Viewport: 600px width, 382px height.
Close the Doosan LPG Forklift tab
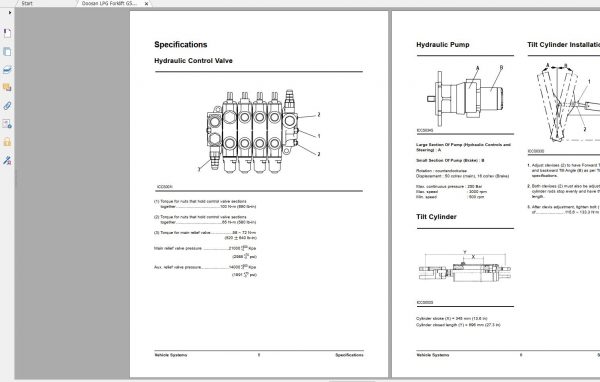[x=147, y=4]
